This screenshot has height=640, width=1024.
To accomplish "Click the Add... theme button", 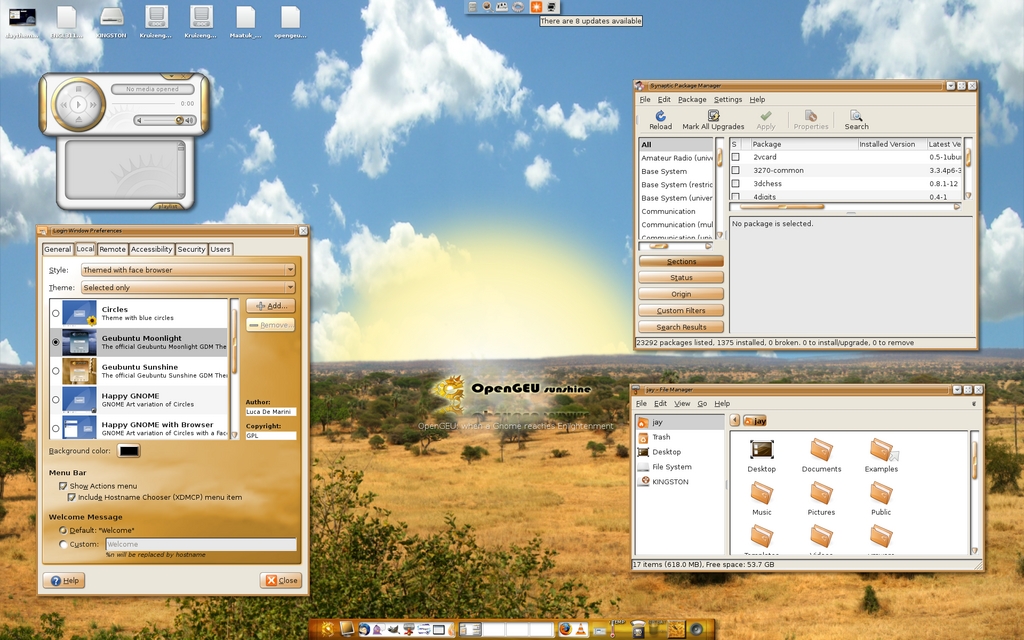I will coord(270,306).
